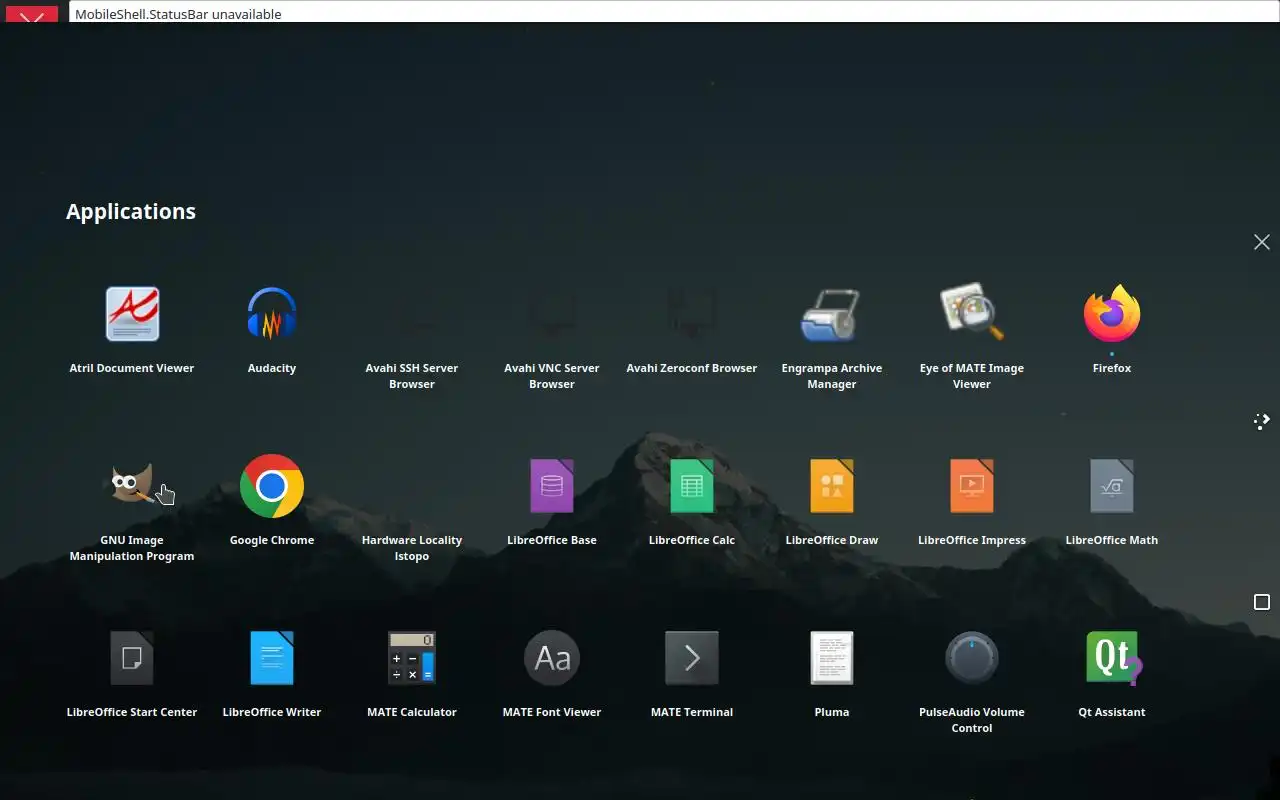Open LibreOffice Base icon
Image resolution: width=1280 pixels, height=800 pixels.
click(x=552, y=486)
